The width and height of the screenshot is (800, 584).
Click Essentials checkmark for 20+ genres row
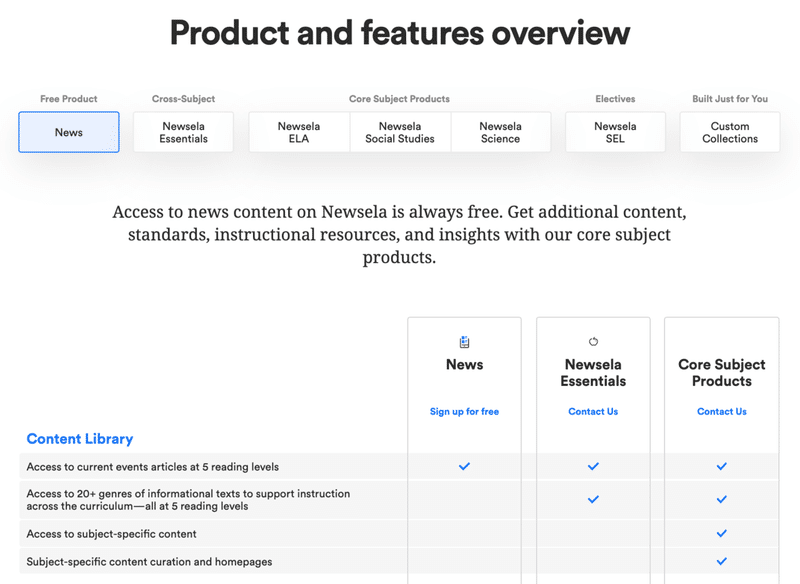(x=593, y=499)
